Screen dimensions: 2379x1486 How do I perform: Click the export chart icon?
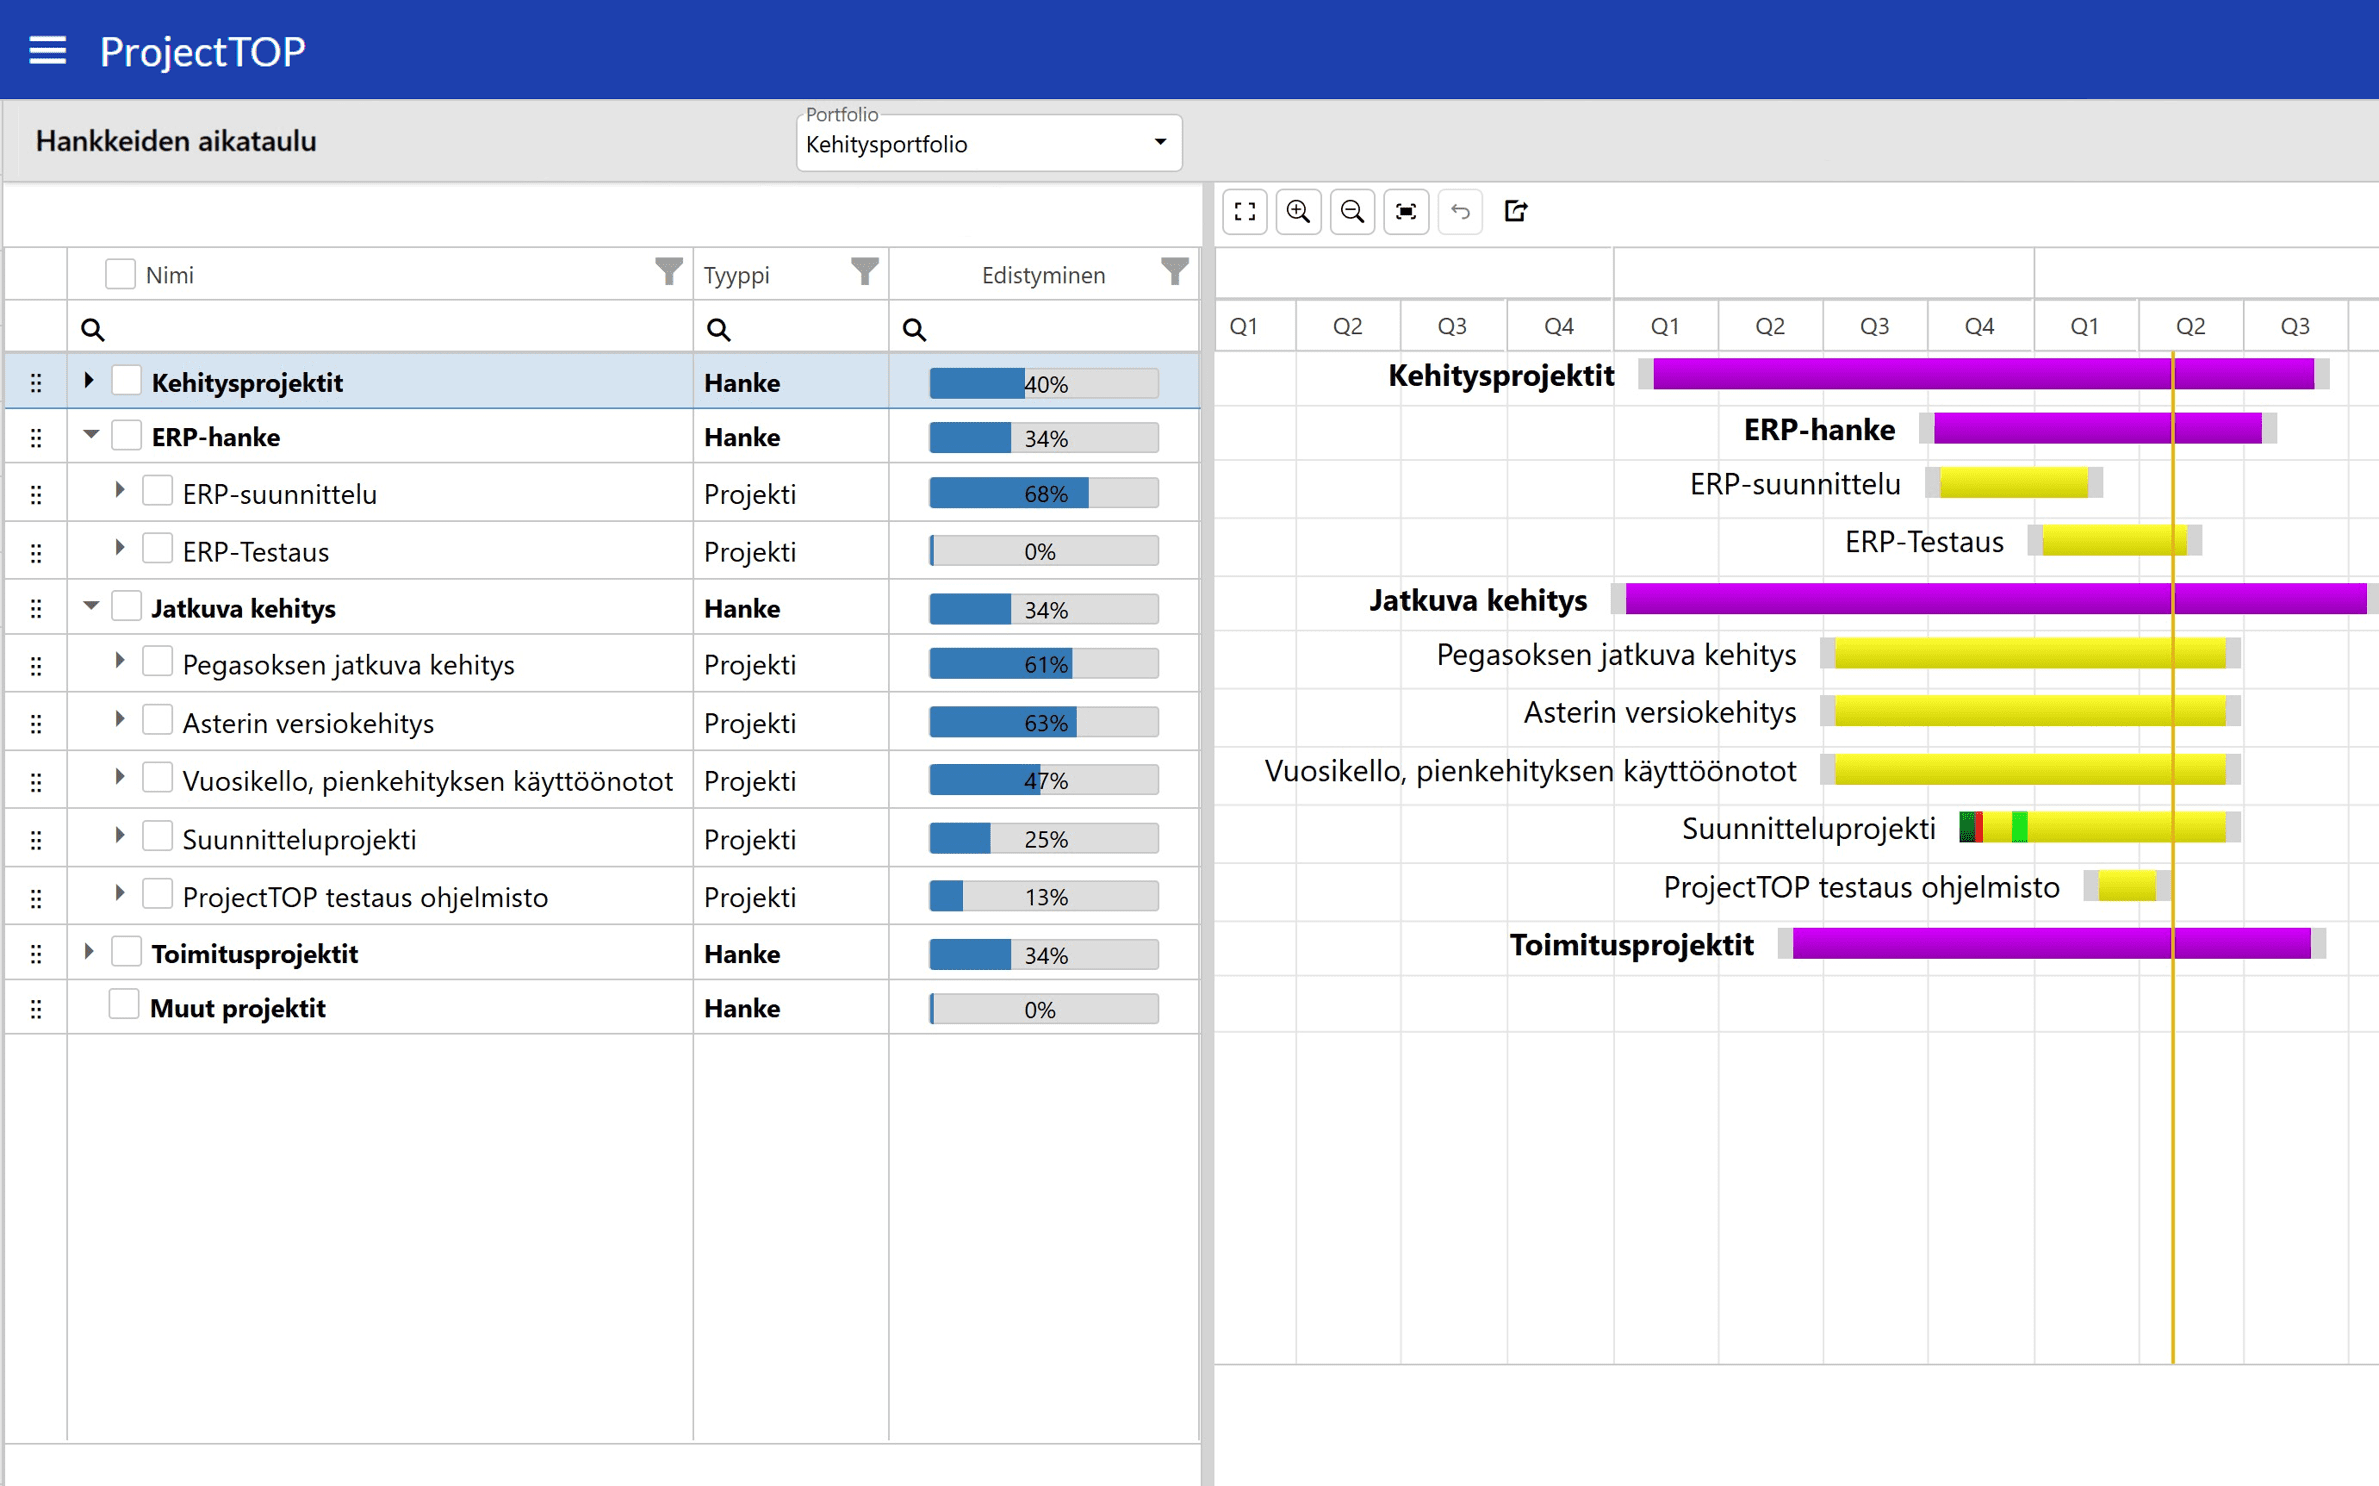(1515, 211)
